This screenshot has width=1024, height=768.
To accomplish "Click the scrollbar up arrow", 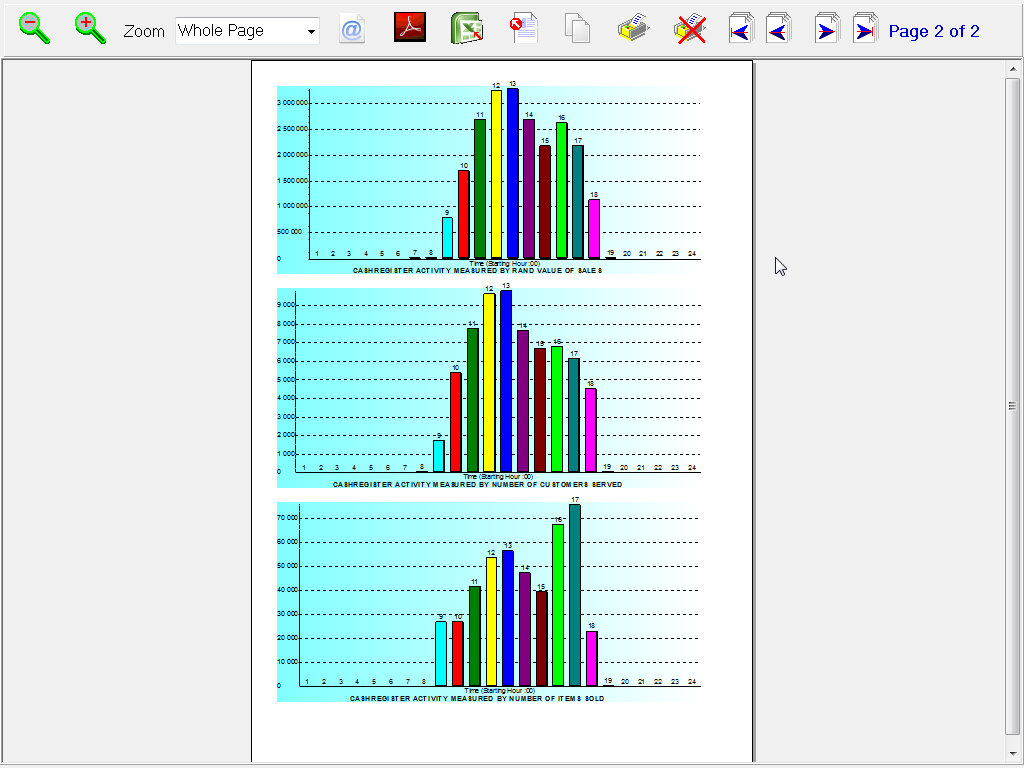I will click(x=1012, y=68).
